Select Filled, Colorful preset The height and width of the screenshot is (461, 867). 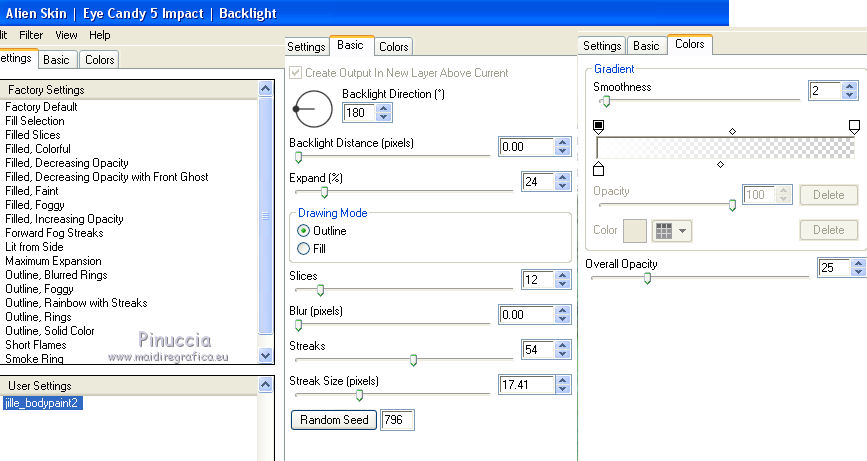38,149
